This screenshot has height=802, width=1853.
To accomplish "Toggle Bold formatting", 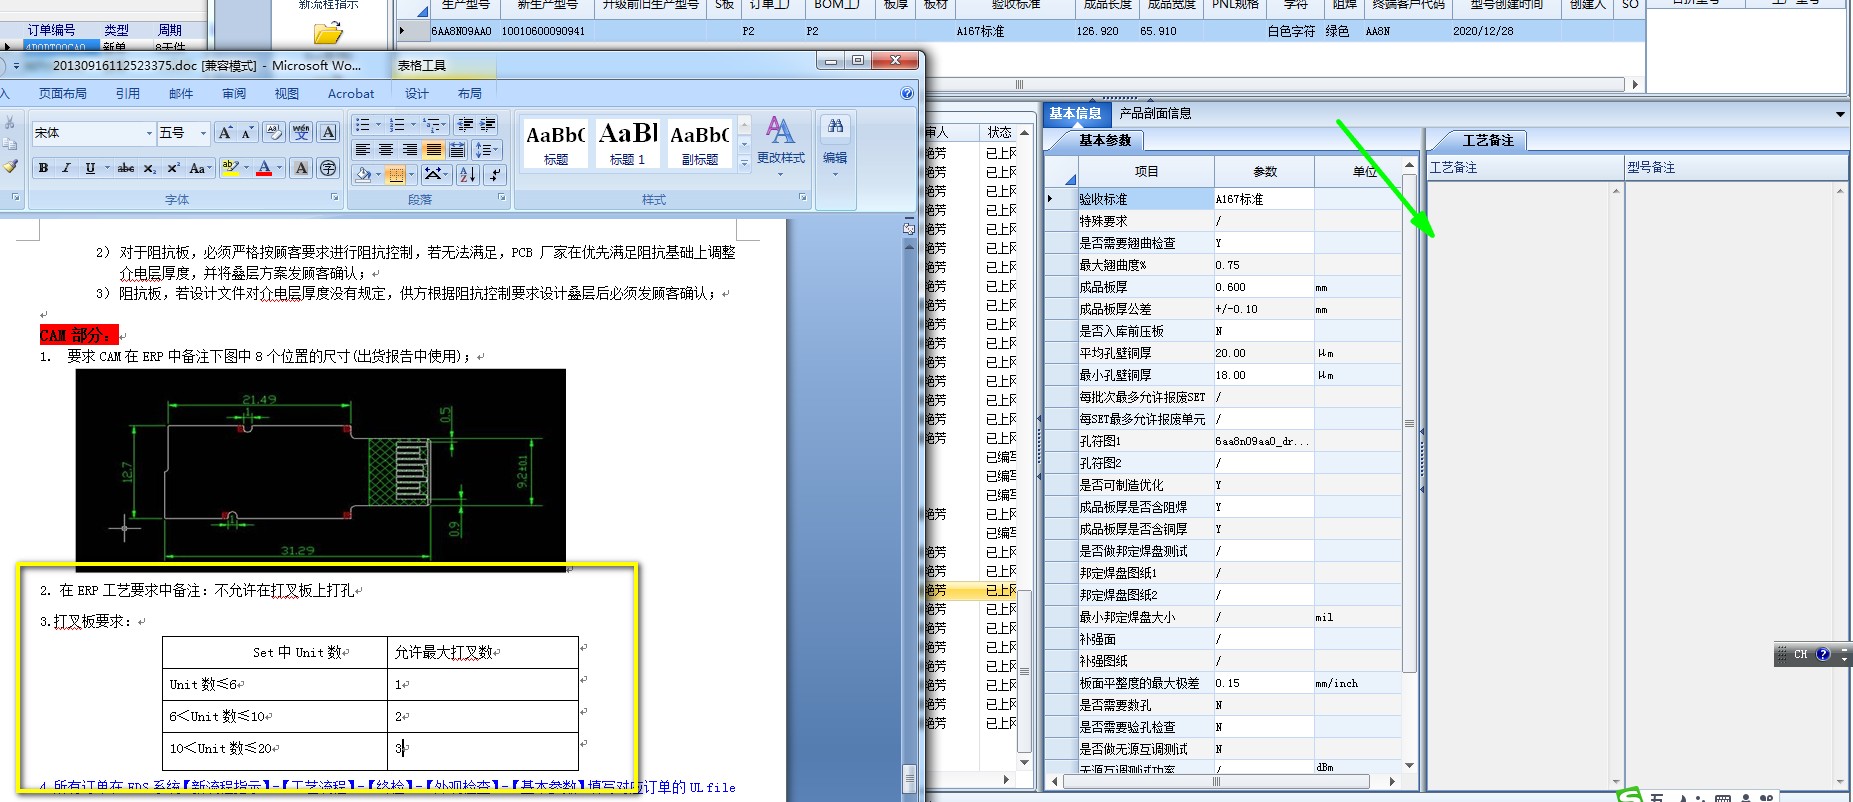I will click(43, 168).
